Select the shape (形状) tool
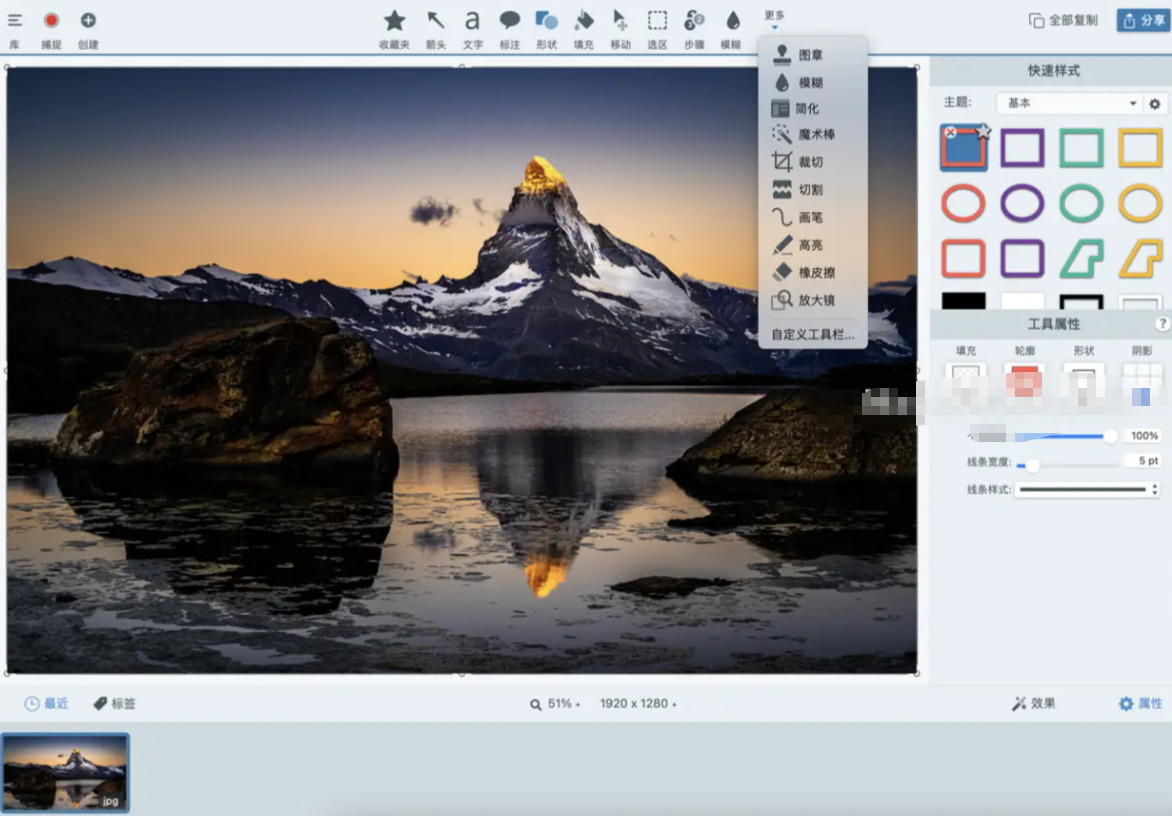 (546, 30)
